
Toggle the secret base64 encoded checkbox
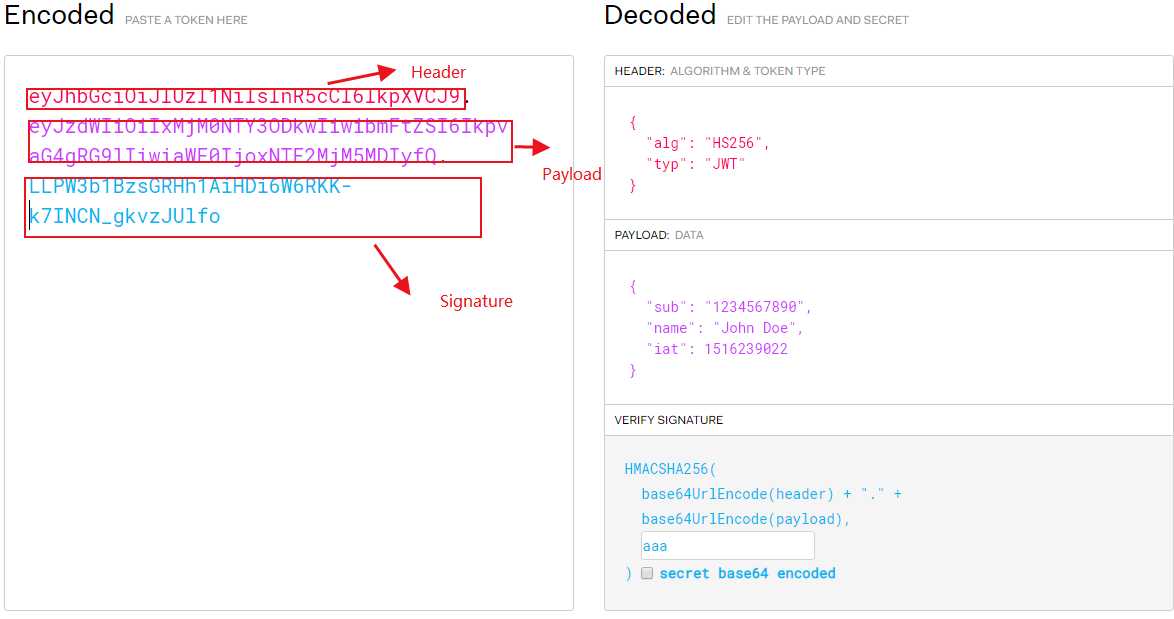tap(647, 574)
